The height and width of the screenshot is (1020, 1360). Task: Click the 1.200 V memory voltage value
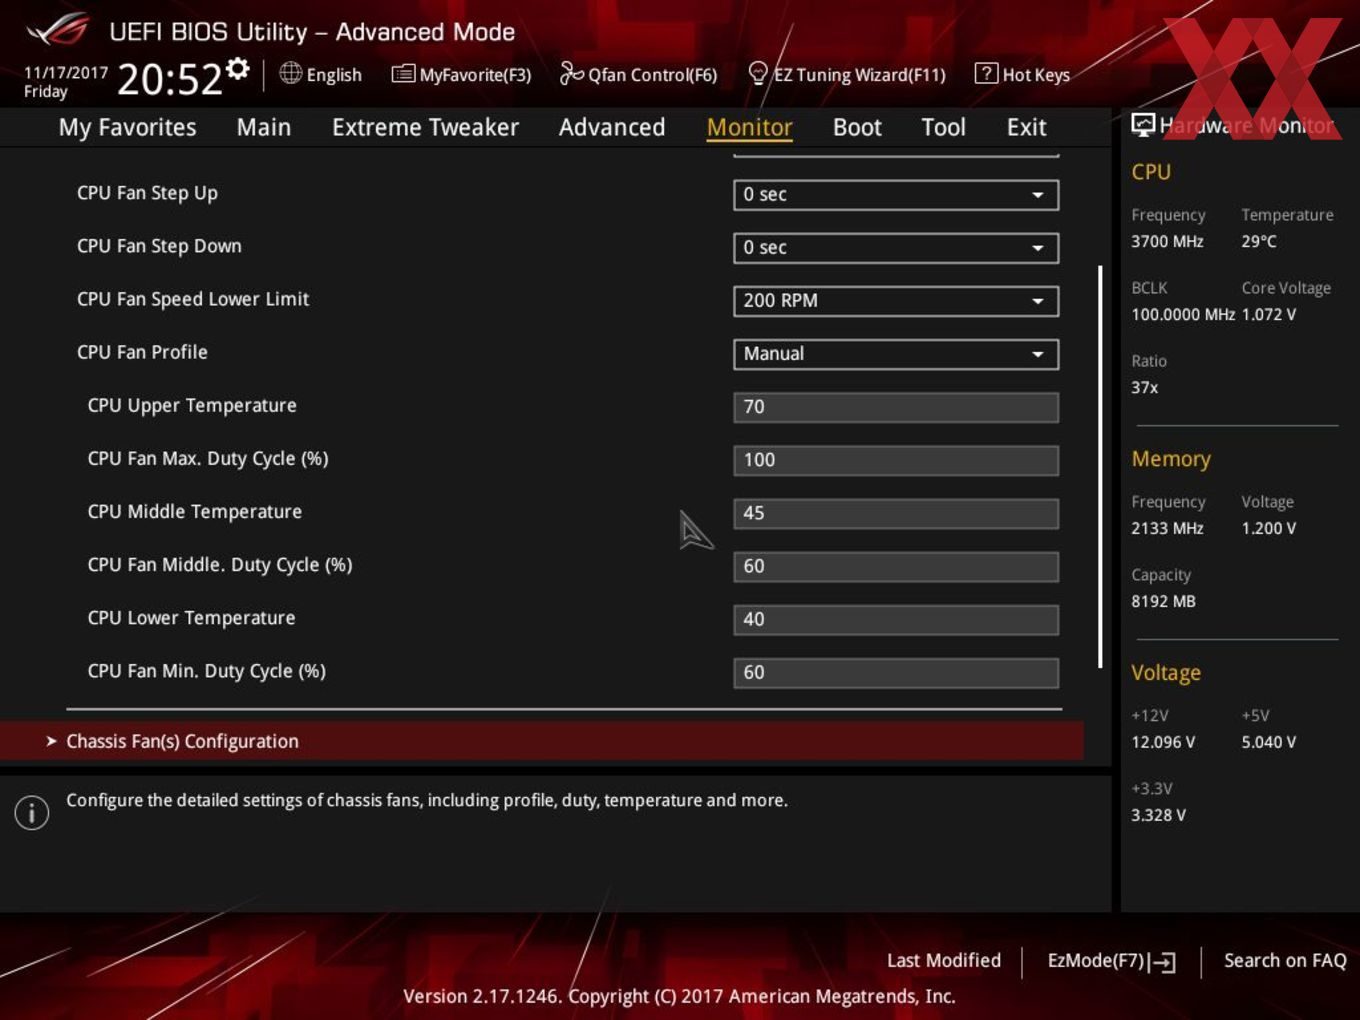pos(1269,528)
